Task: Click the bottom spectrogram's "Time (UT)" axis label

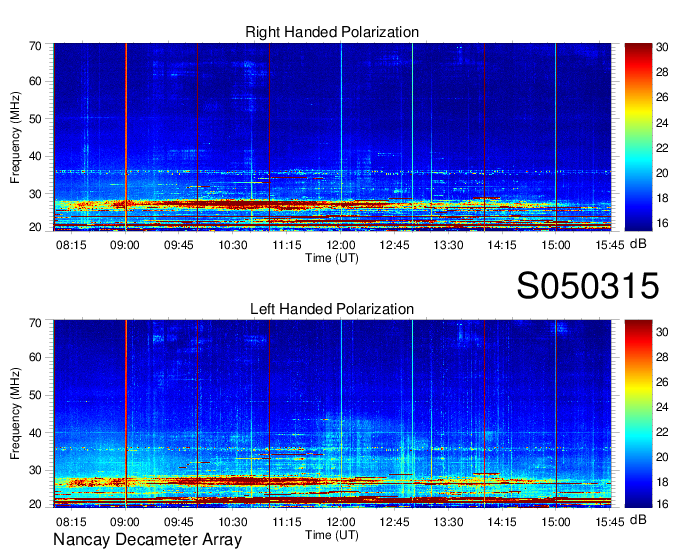Action: (332, 535)
